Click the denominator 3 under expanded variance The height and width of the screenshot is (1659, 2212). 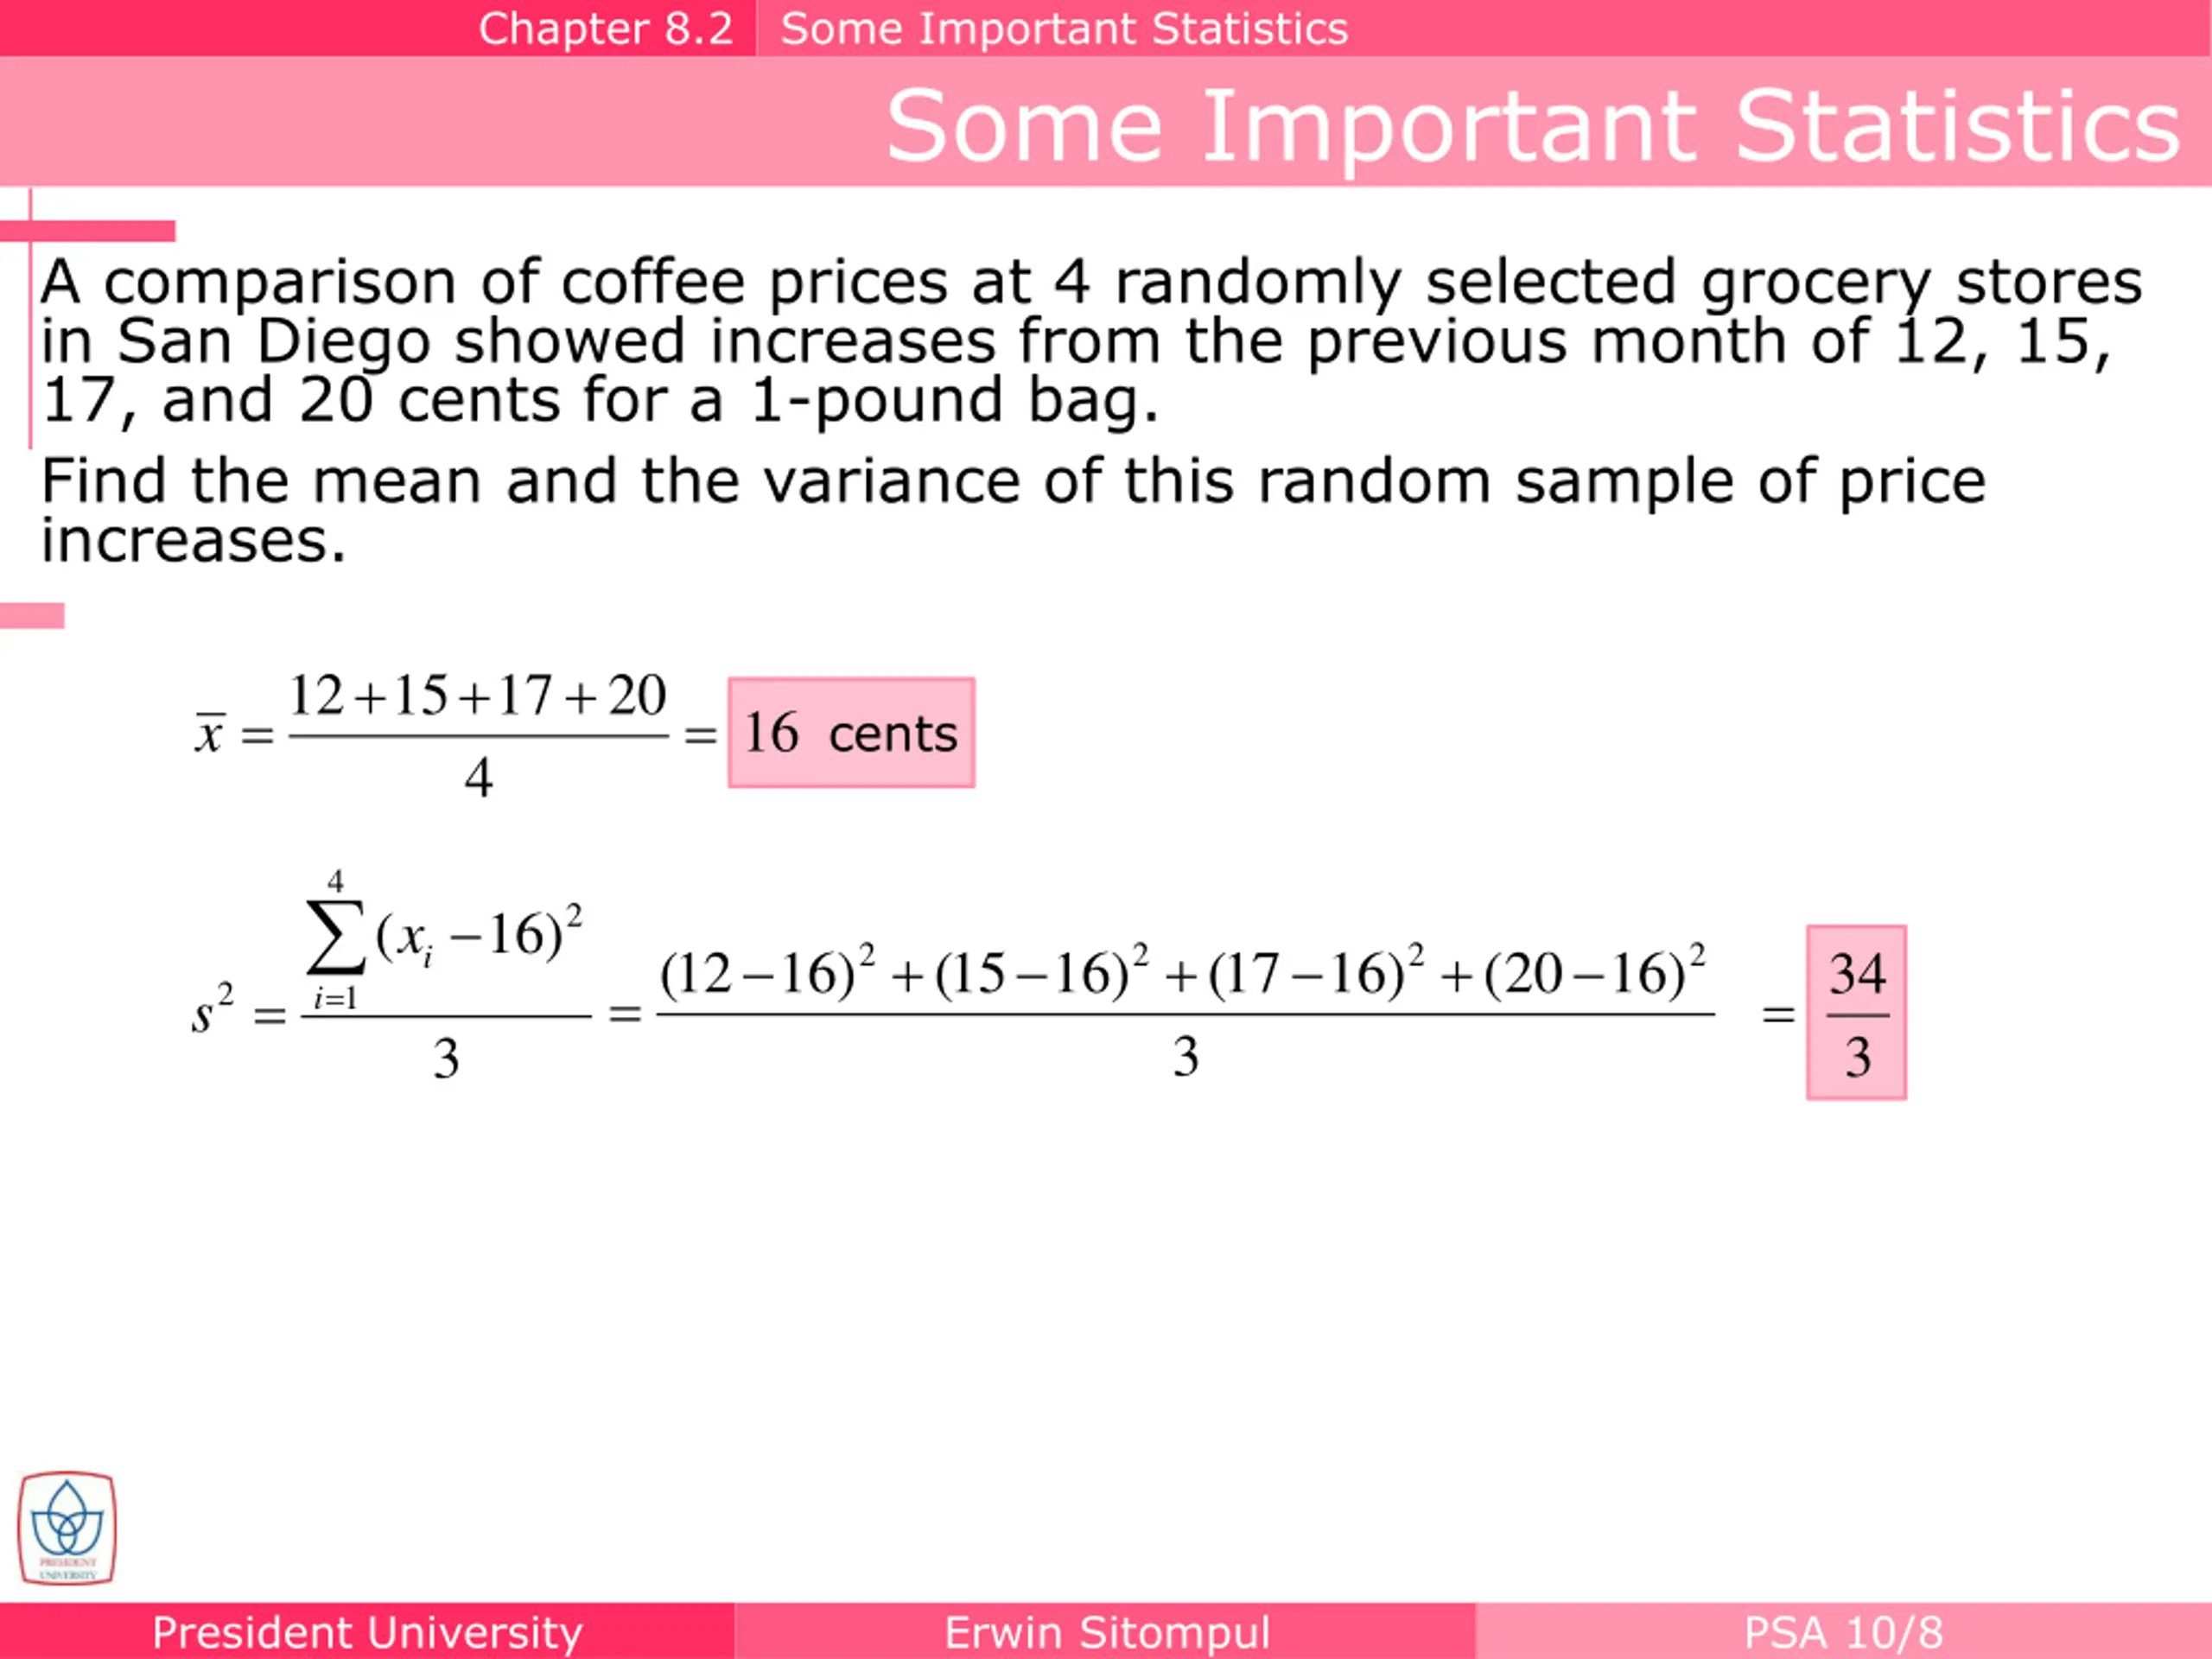(1185, 1057)
